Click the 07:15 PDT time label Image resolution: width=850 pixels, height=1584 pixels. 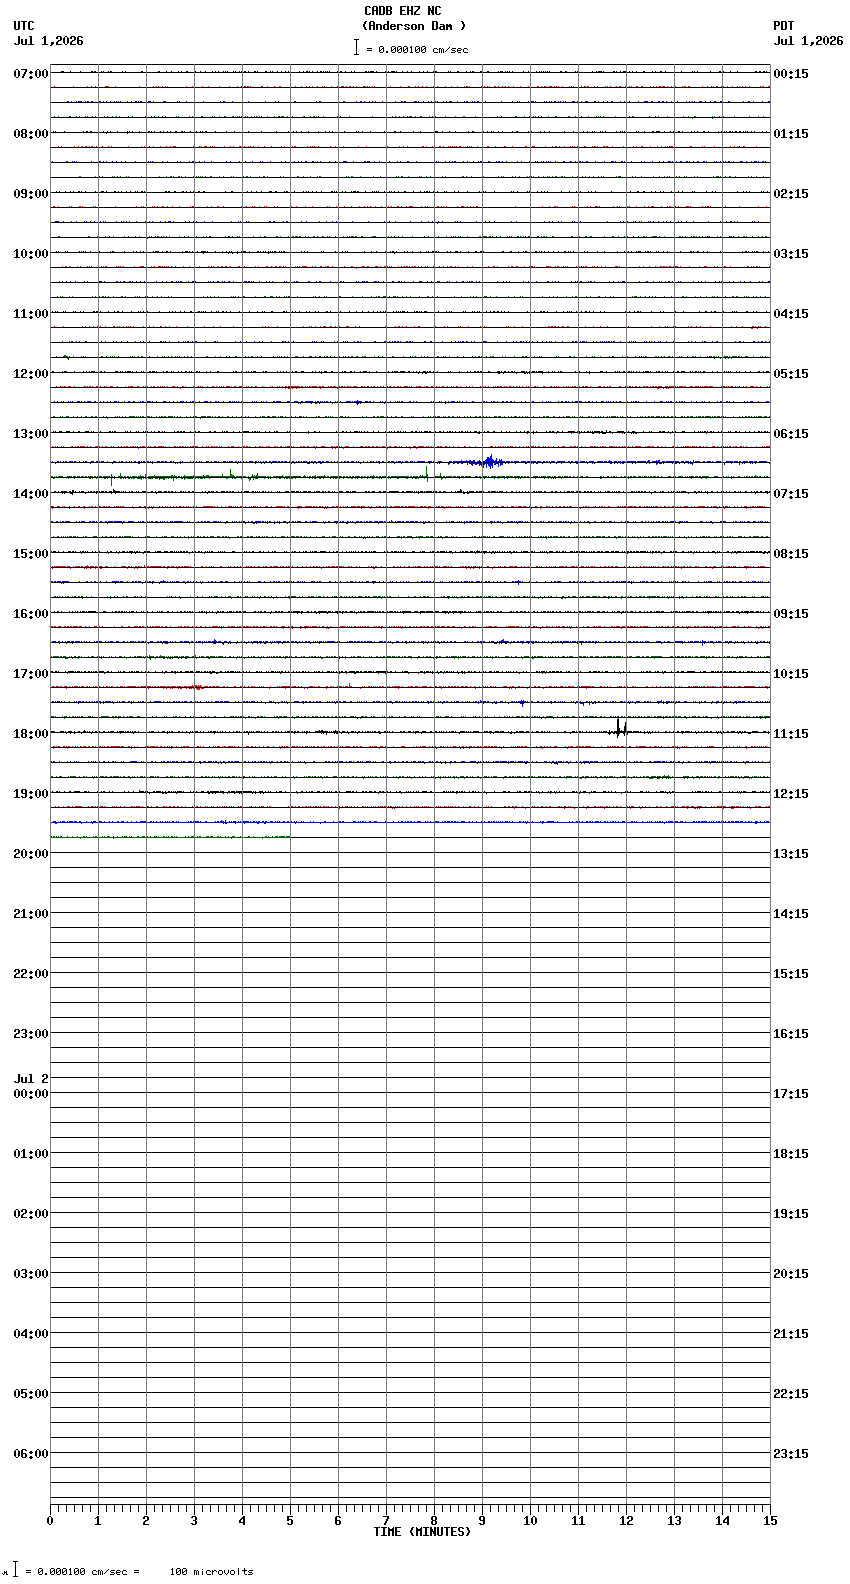tap(791, 494)
